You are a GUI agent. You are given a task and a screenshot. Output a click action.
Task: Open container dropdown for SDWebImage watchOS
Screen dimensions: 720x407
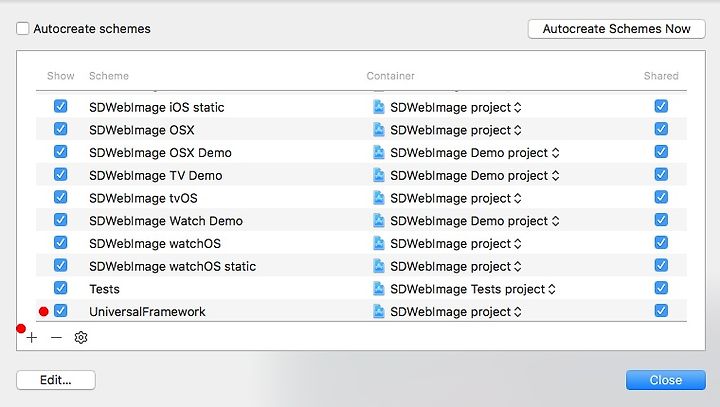point(518,244)
